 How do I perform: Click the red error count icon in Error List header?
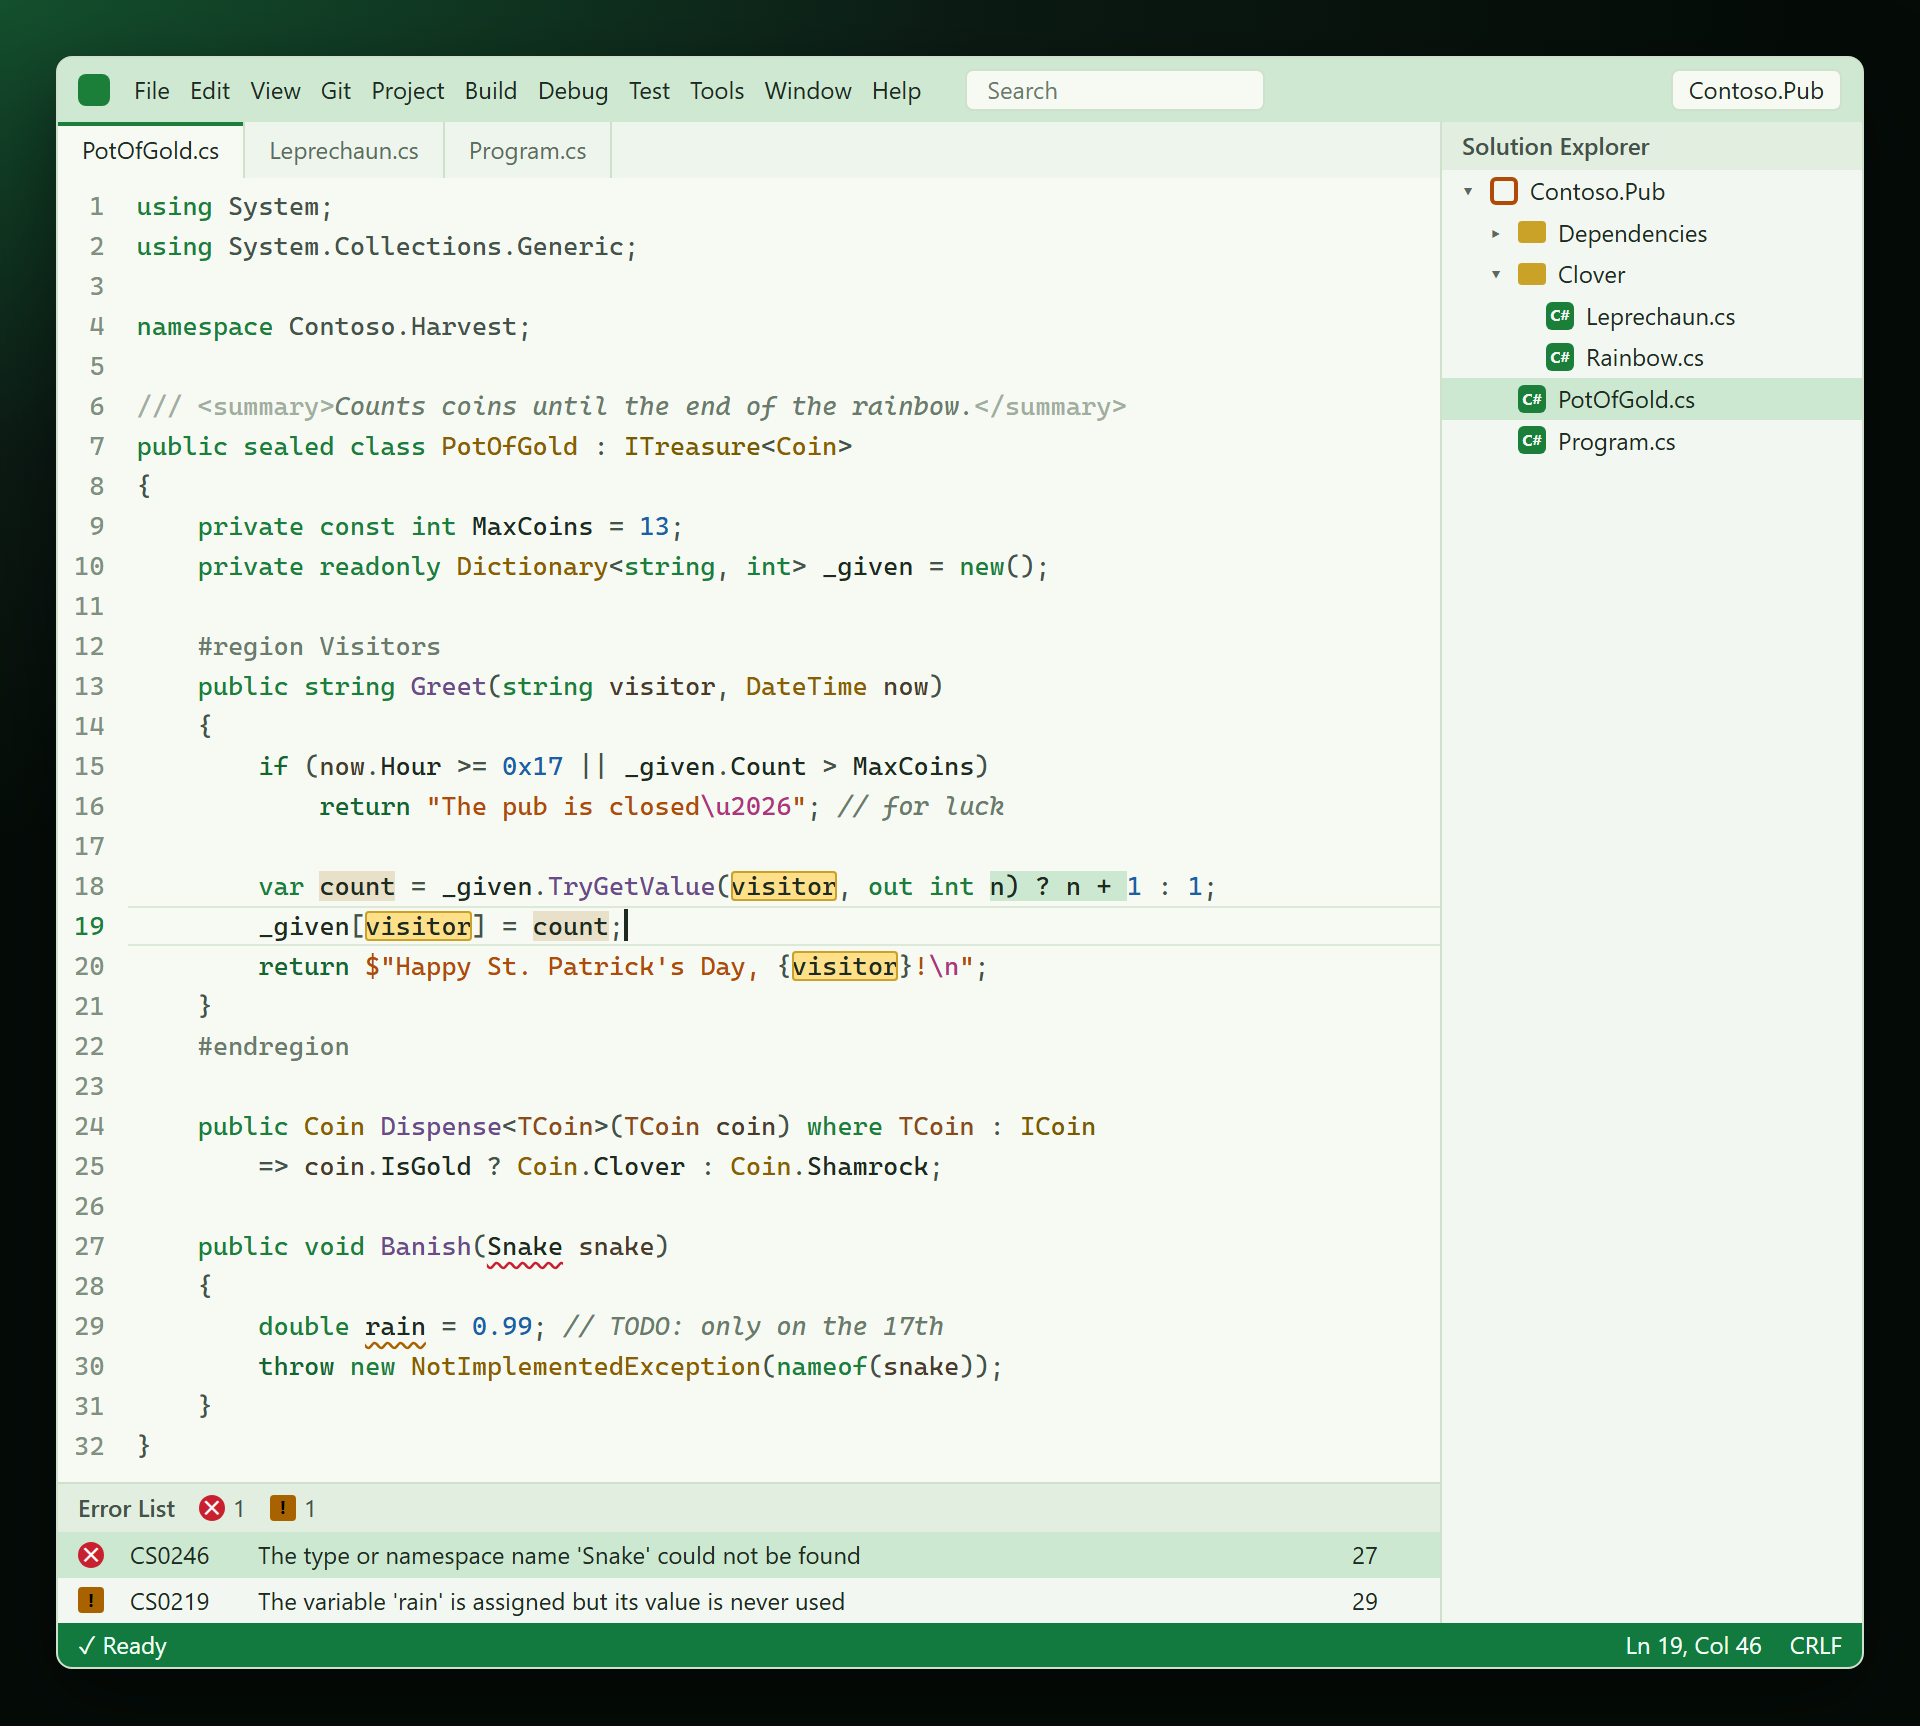(212, 1508)
